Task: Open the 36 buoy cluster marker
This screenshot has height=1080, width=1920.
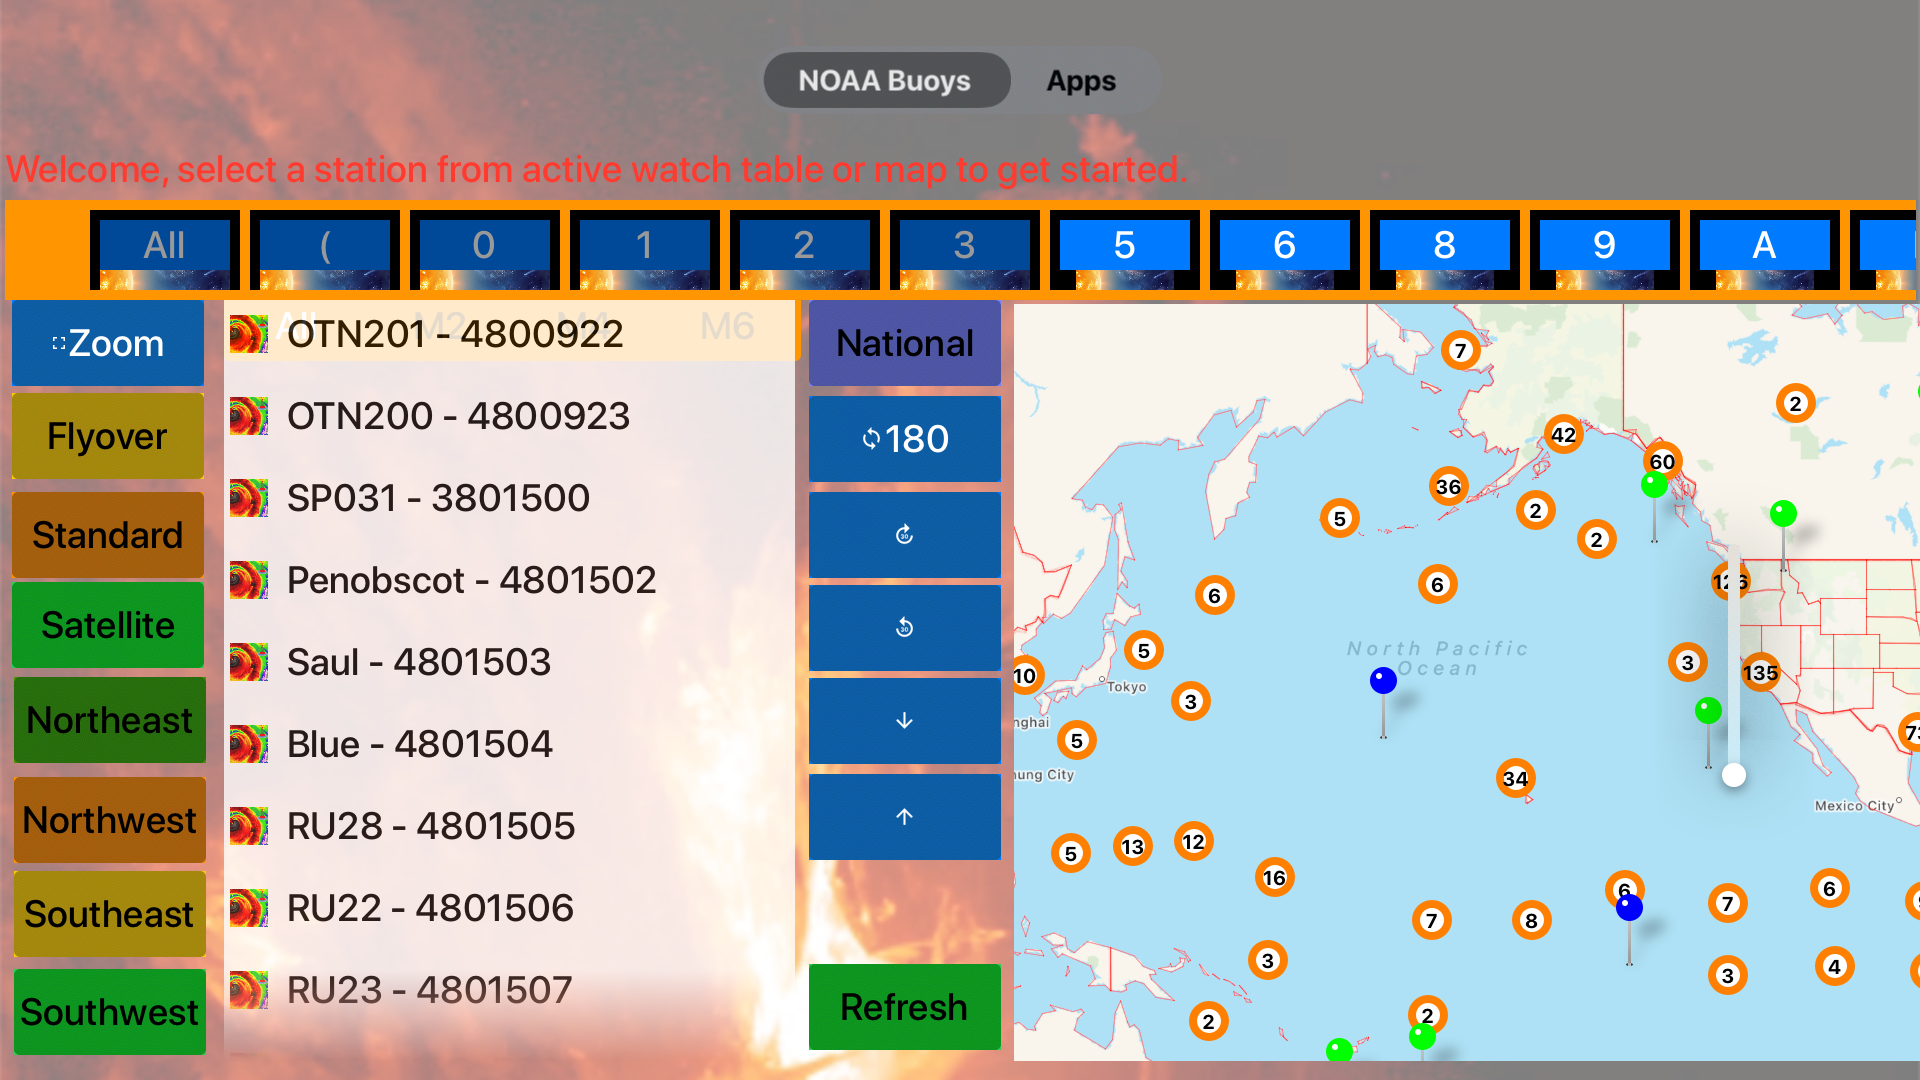Action: [1448, 487]
